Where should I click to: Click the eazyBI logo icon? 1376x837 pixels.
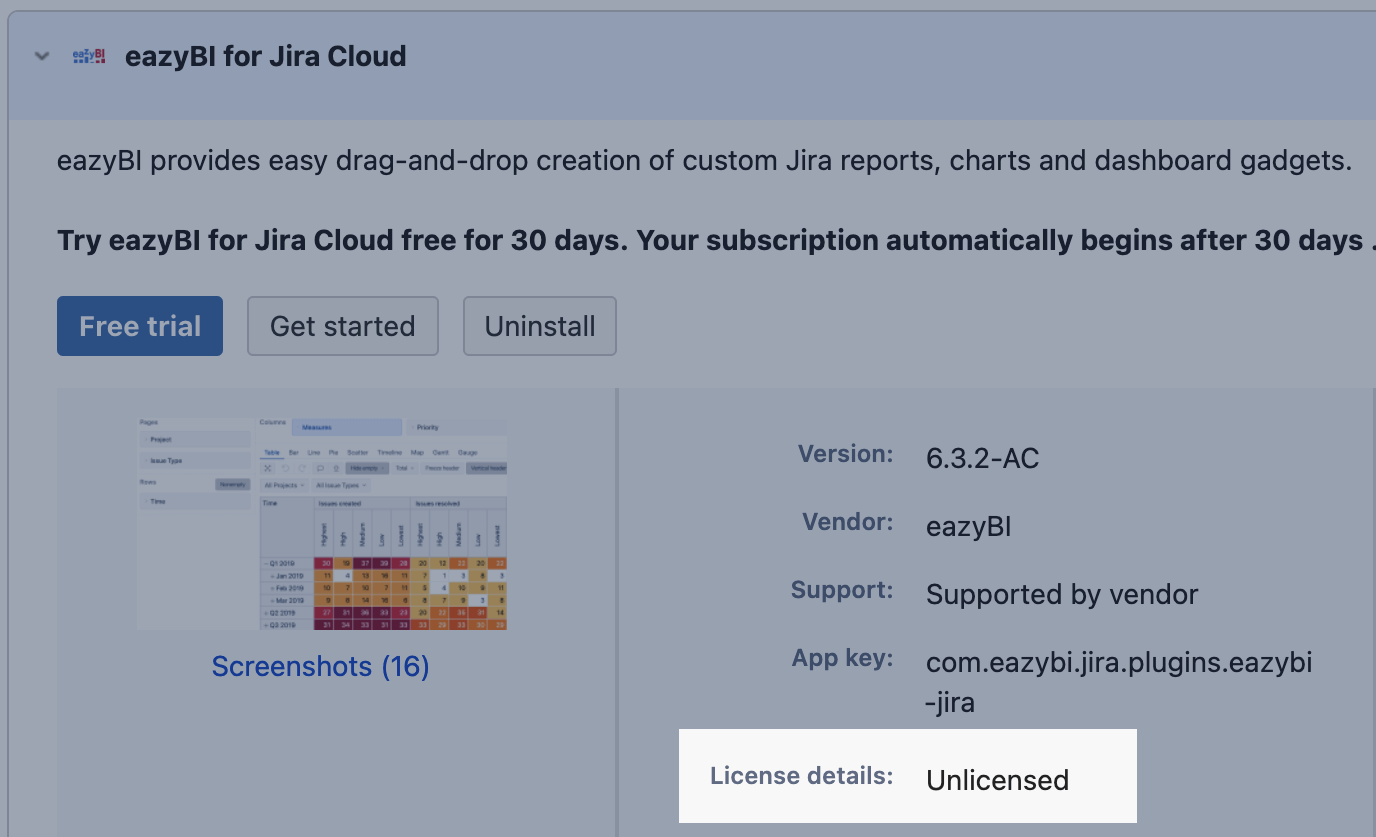click(x=89, y=57)
